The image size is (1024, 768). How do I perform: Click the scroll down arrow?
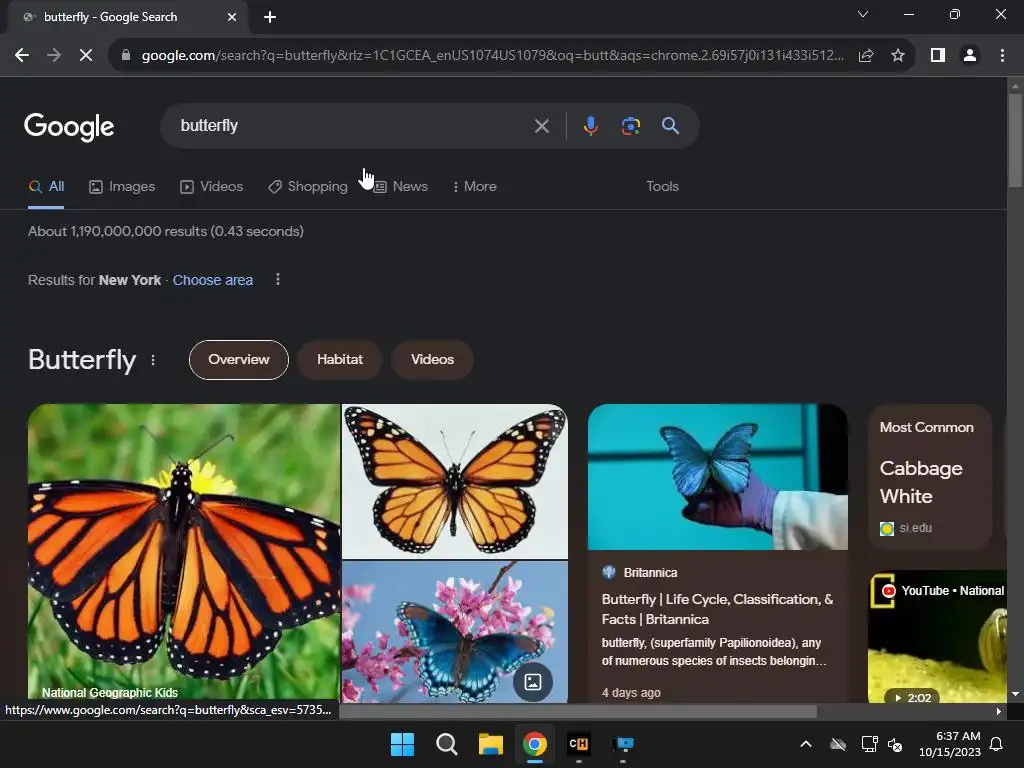1014,694
